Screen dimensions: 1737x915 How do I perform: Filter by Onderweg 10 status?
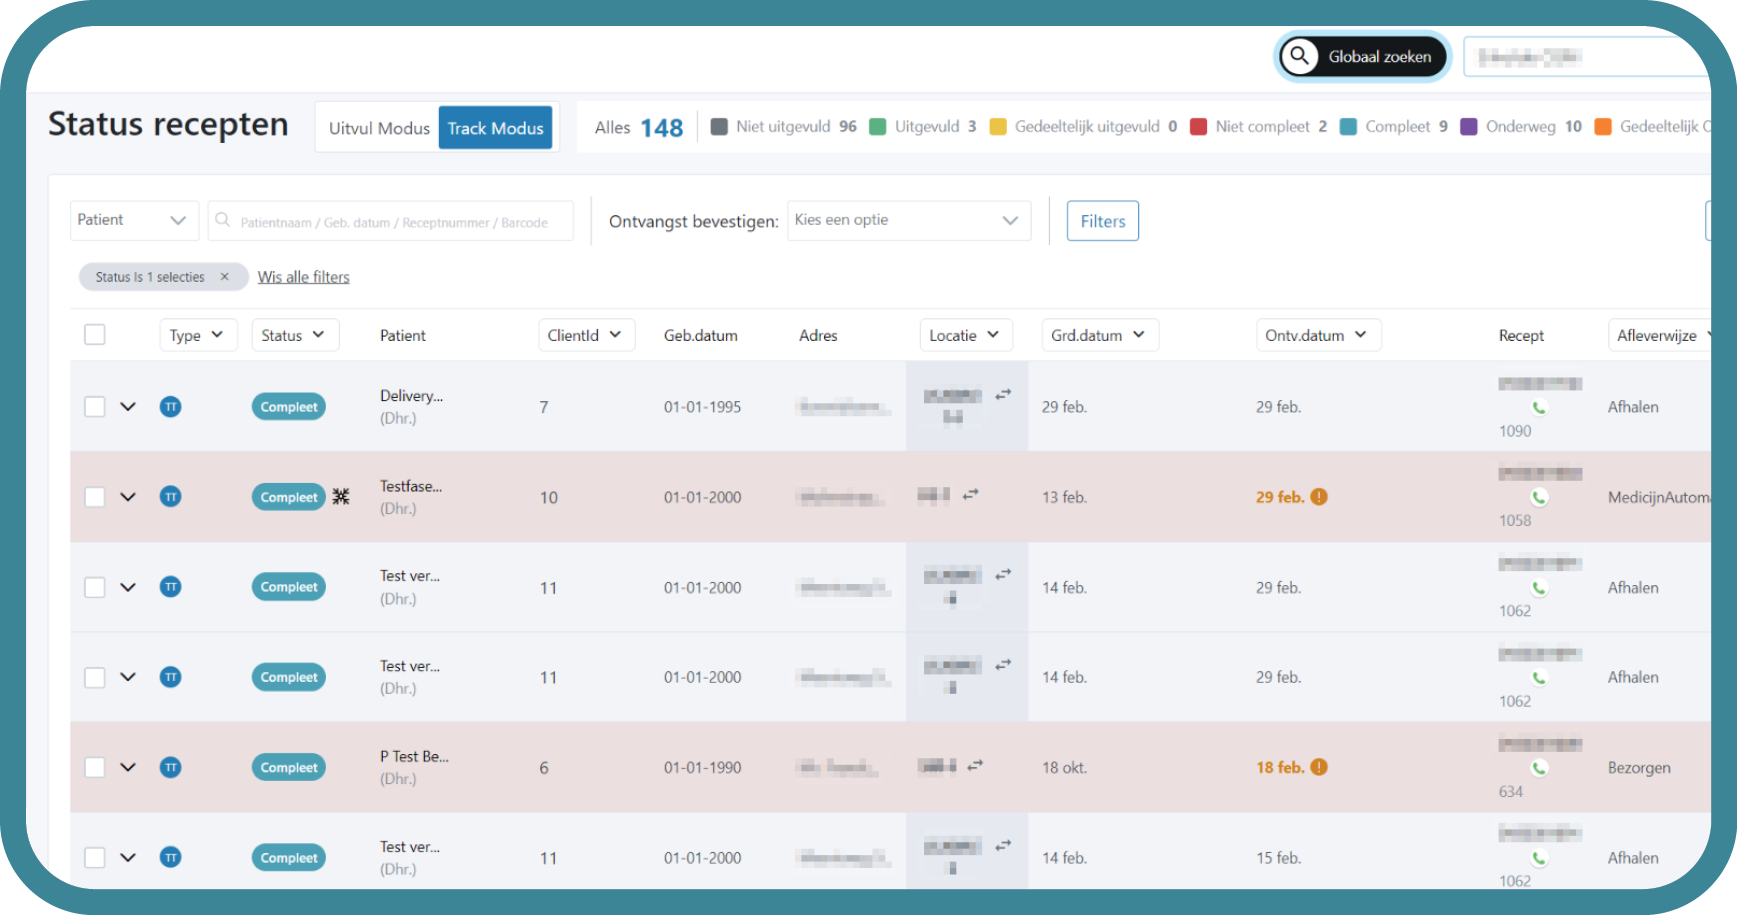pos(1521,126)
